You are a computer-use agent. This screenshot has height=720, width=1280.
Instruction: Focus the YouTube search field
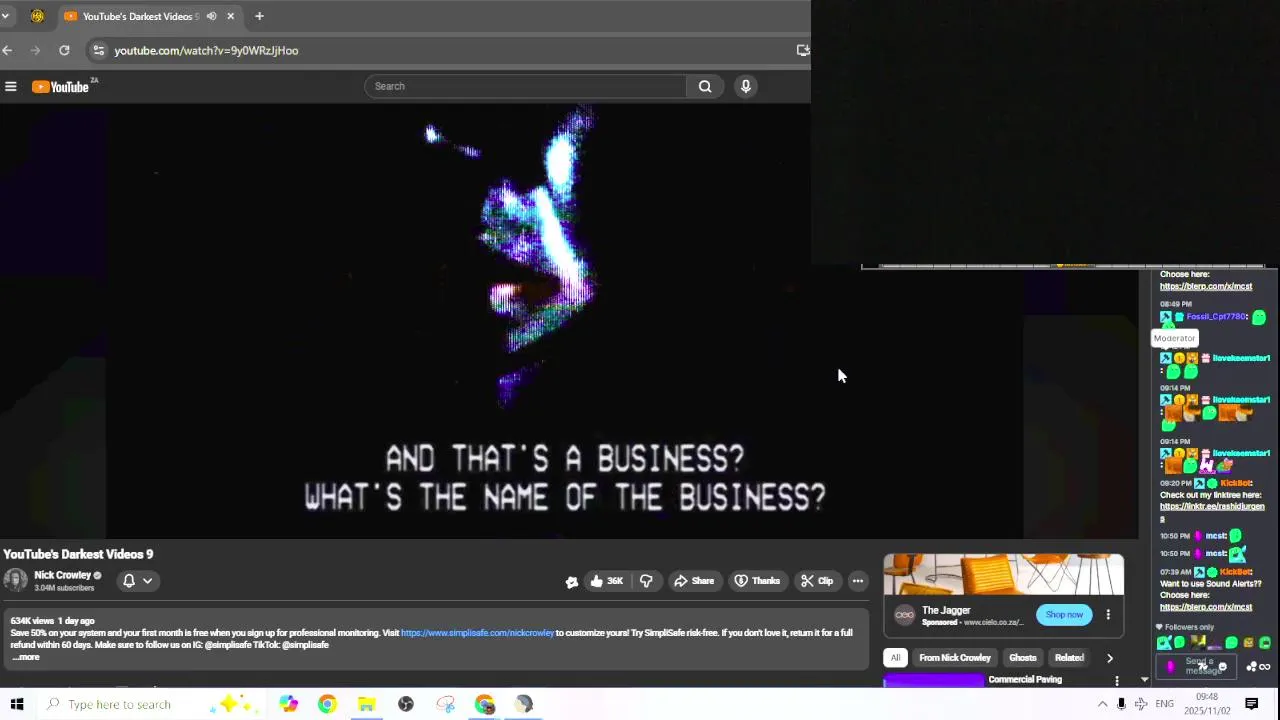click(x=525, y=86)
